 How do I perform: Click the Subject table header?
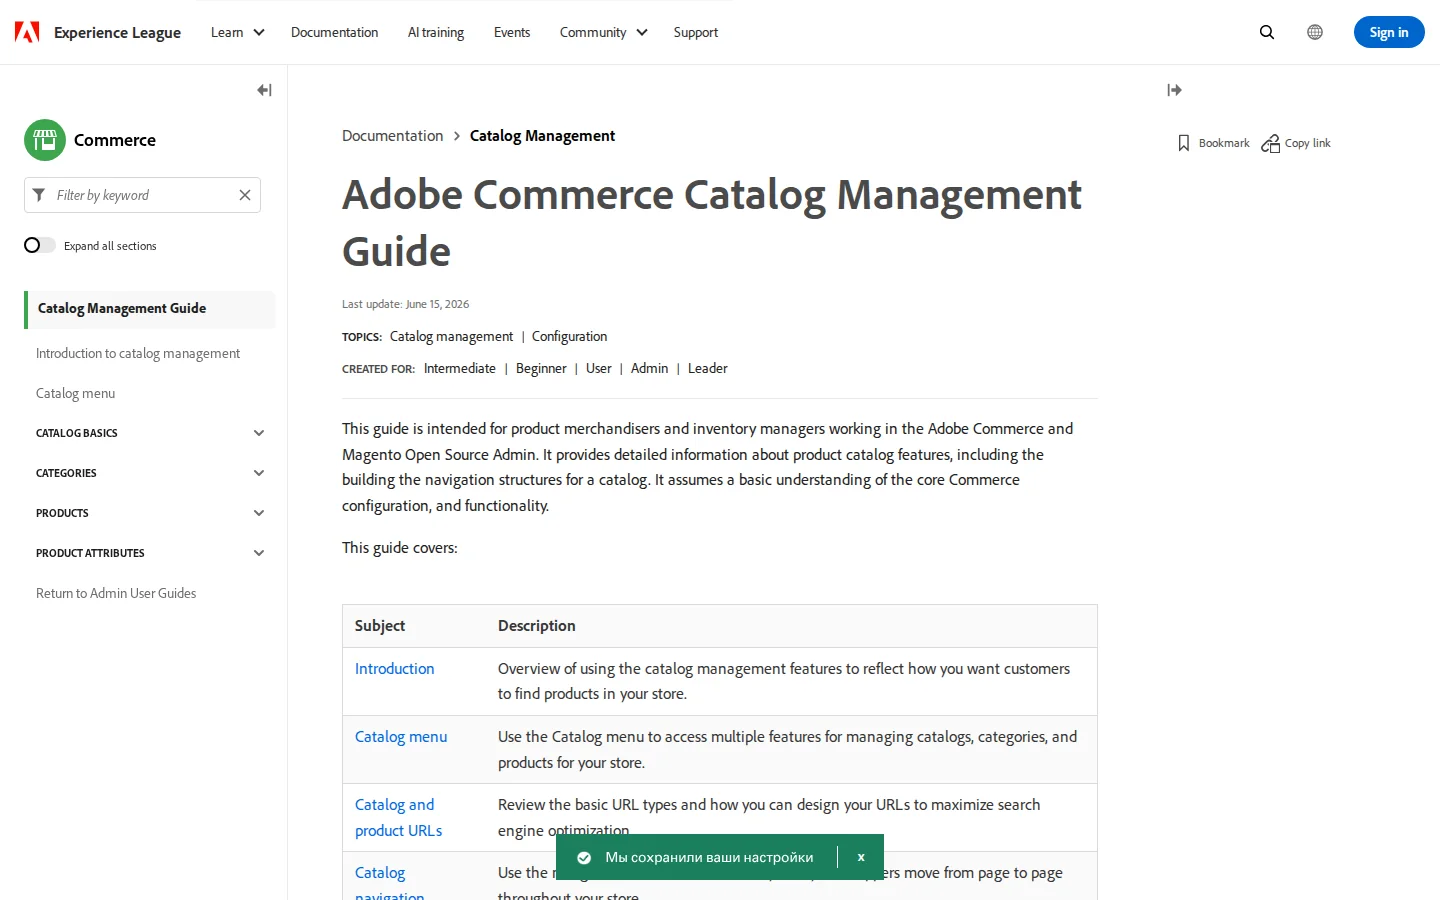point(380,626)
